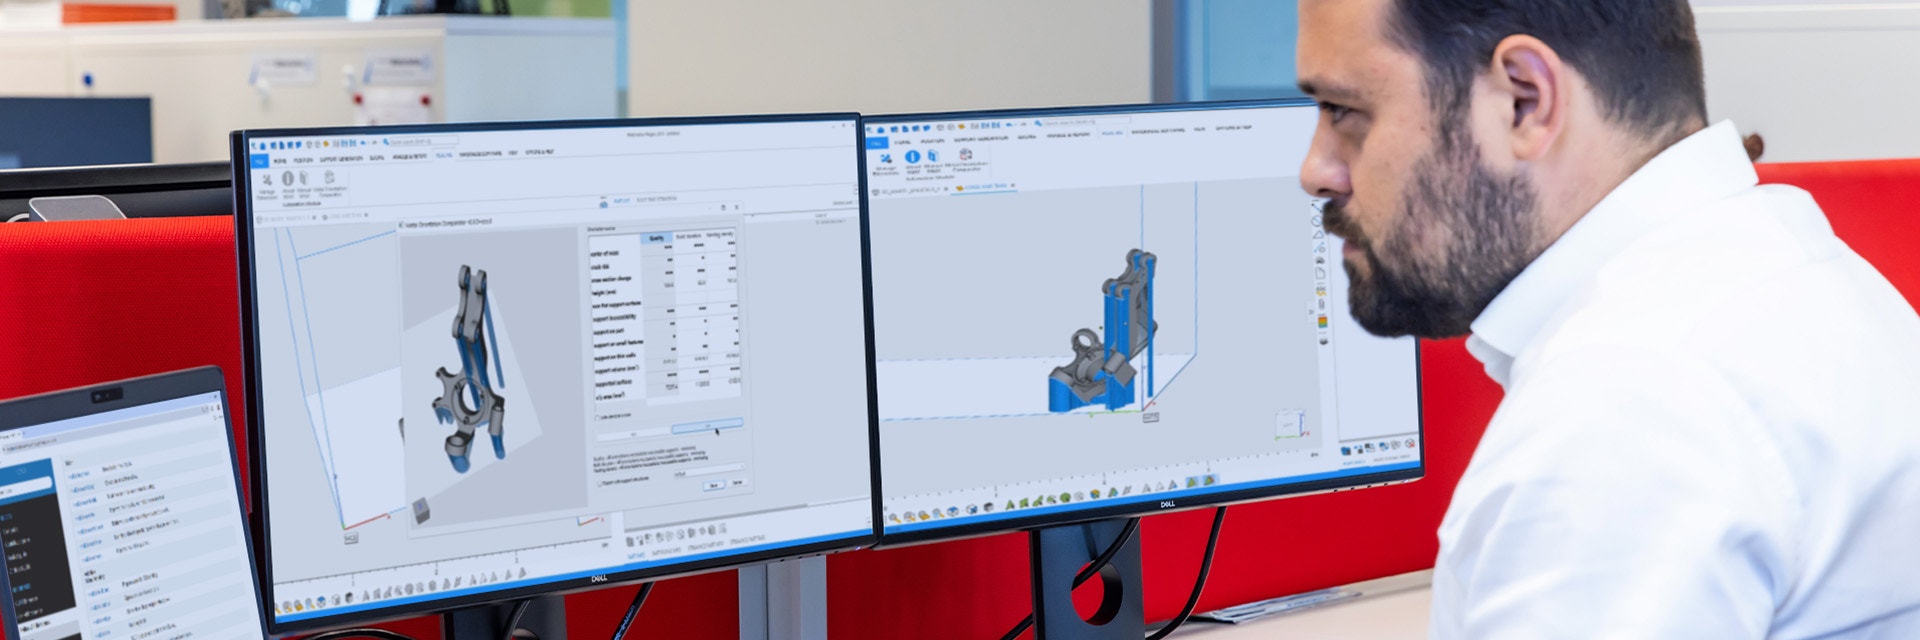The height and width of the screenshot is (640, 1920).
Task: Click the Manual Wizard icon on right monitor
Action: pos(933,157)
